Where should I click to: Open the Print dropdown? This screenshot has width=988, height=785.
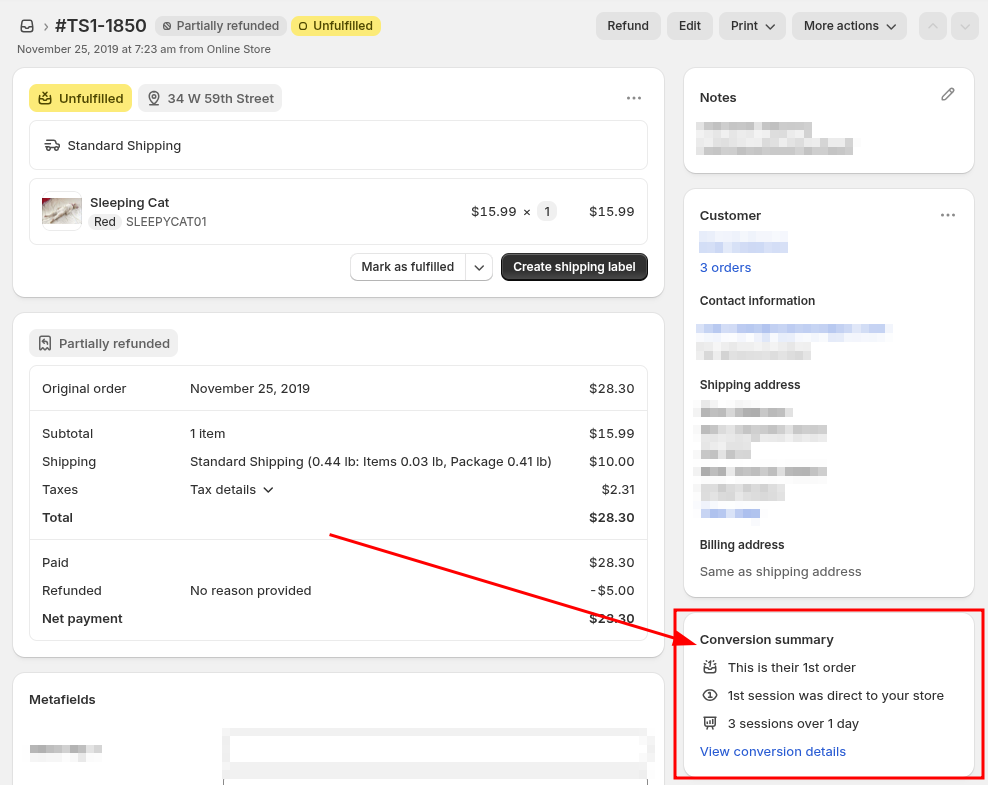click(752, 26)
